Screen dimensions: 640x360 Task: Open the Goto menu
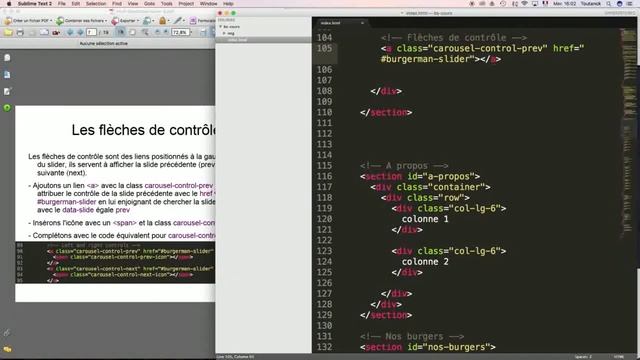coord(149,4)
